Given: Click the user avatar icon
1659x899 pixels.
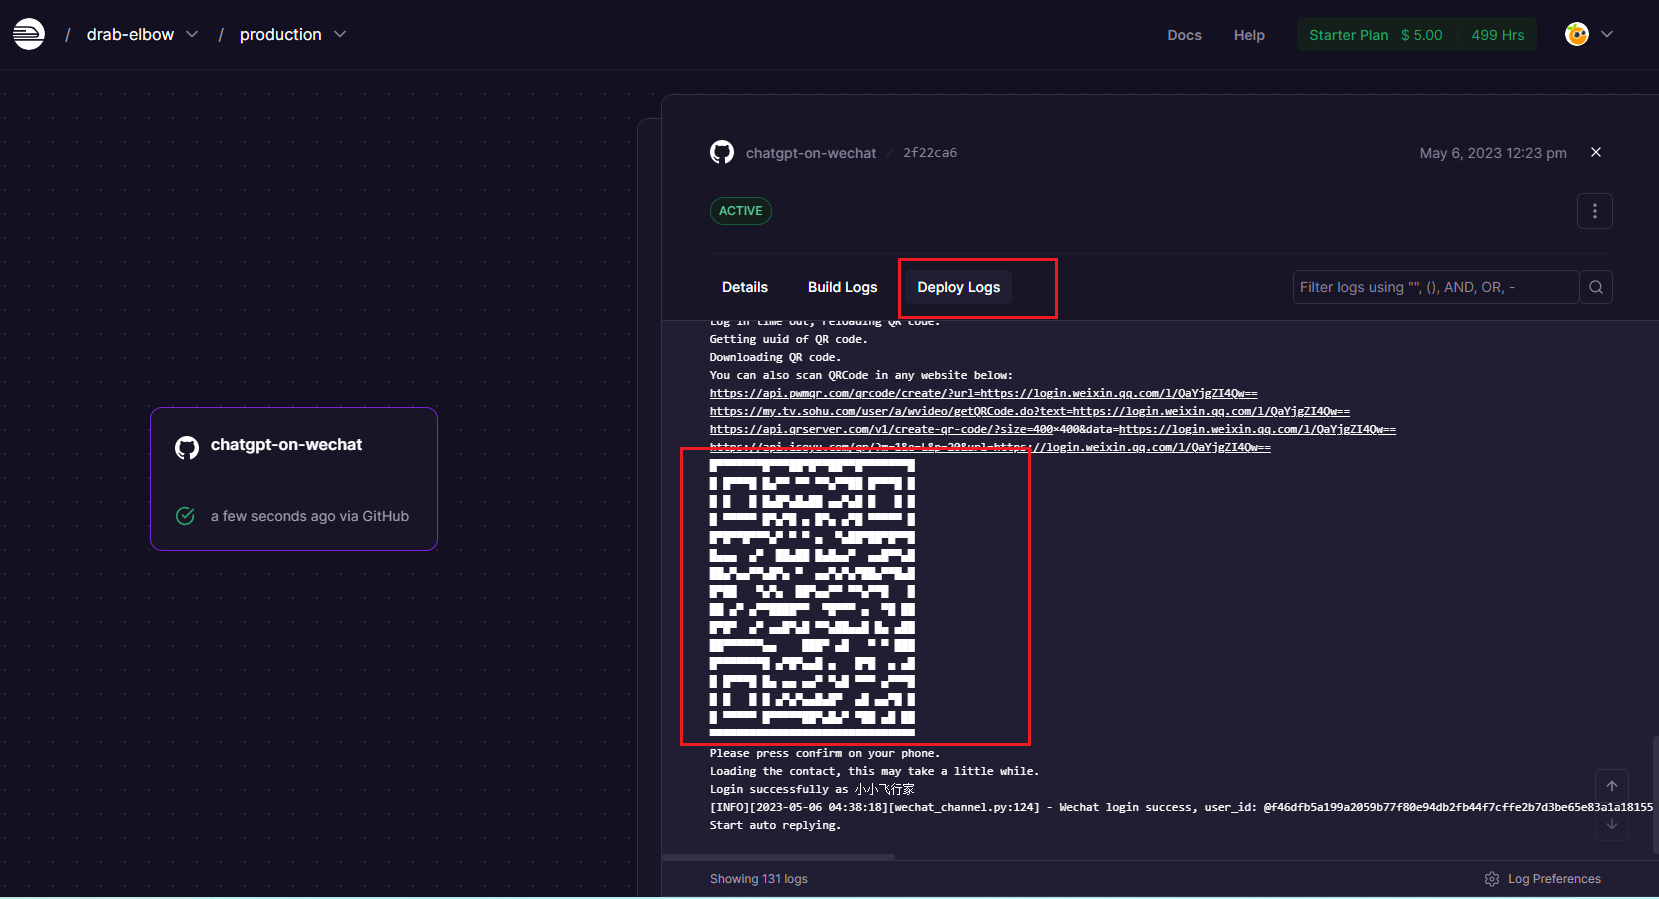Looking at the screenshot, I should 1577,34.
